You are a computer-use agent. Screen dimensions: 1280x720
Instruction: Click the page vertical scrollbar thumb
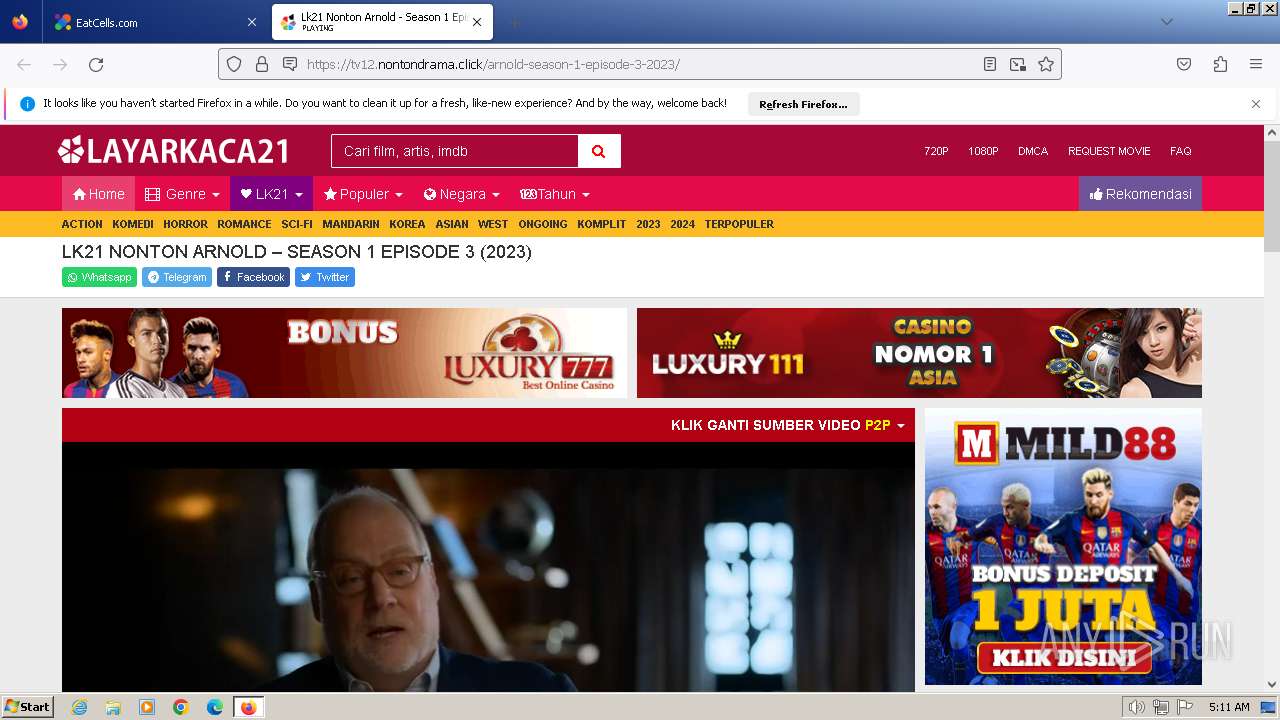pyautogui.click(x=1272, y=195)
